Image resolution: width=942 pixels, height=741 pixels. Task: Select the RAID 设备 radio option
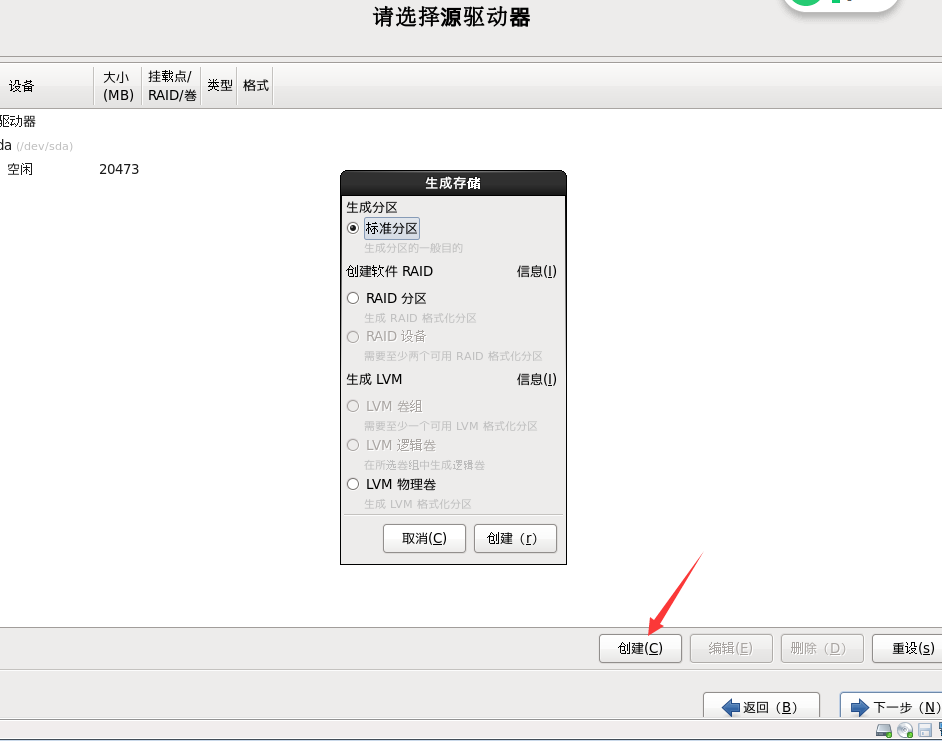(353, 337)
